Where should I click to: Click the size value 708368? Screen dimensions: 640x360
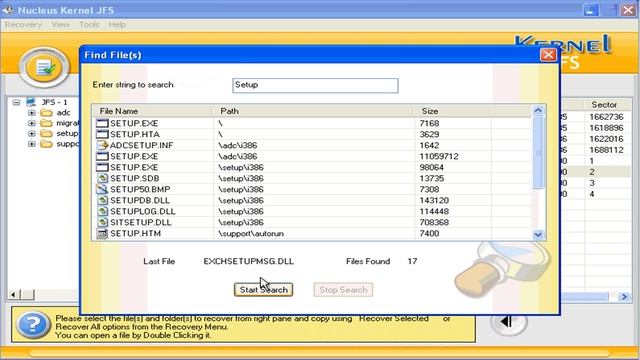434,222
